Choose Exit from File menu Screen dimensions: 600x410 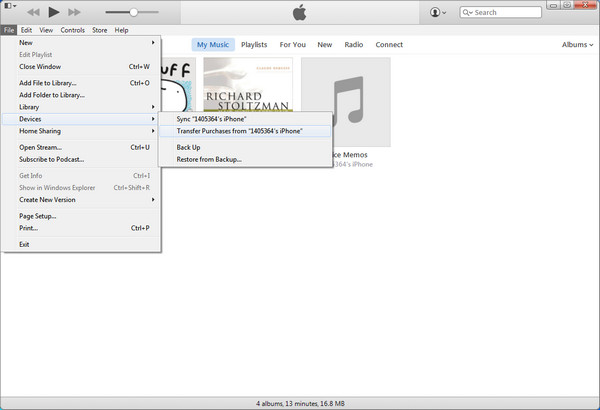point(81,244)
